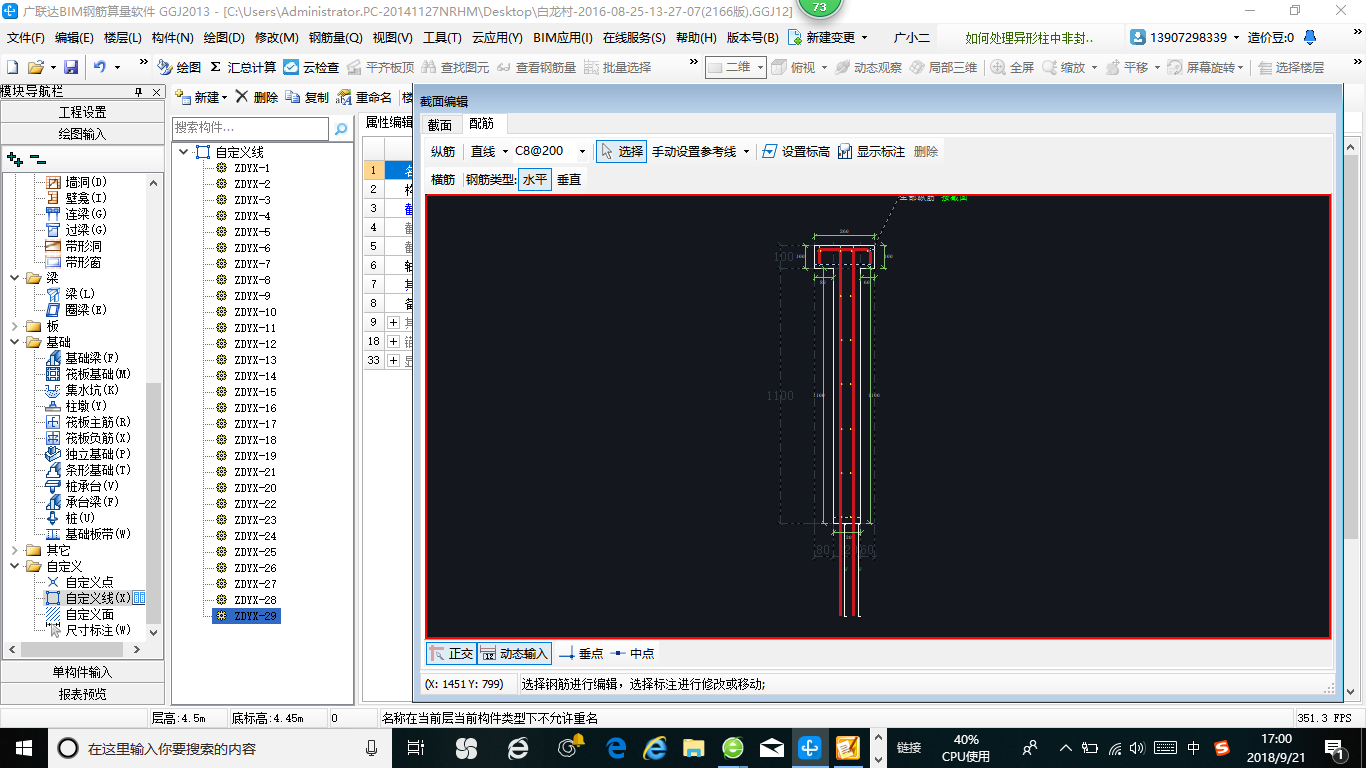Switch to the 截面 tab

tap(440, 125)
